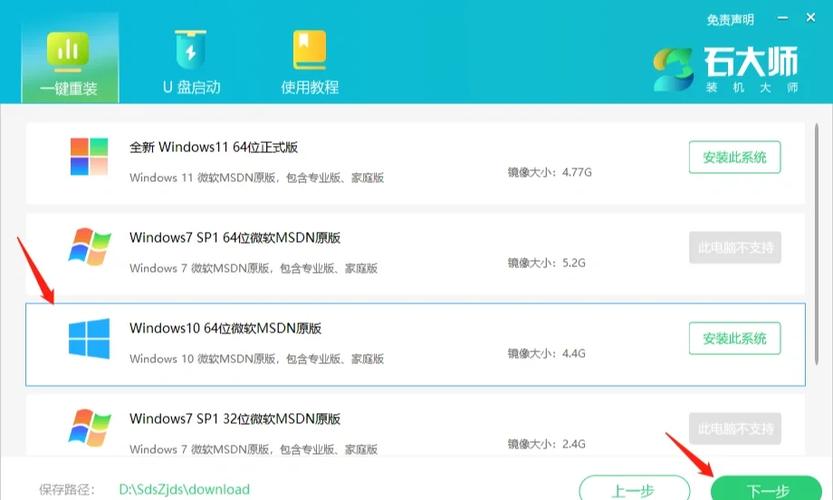Click the Windows 10 logo icon
This screenshot has height=500, width=833.
(89, 338)
